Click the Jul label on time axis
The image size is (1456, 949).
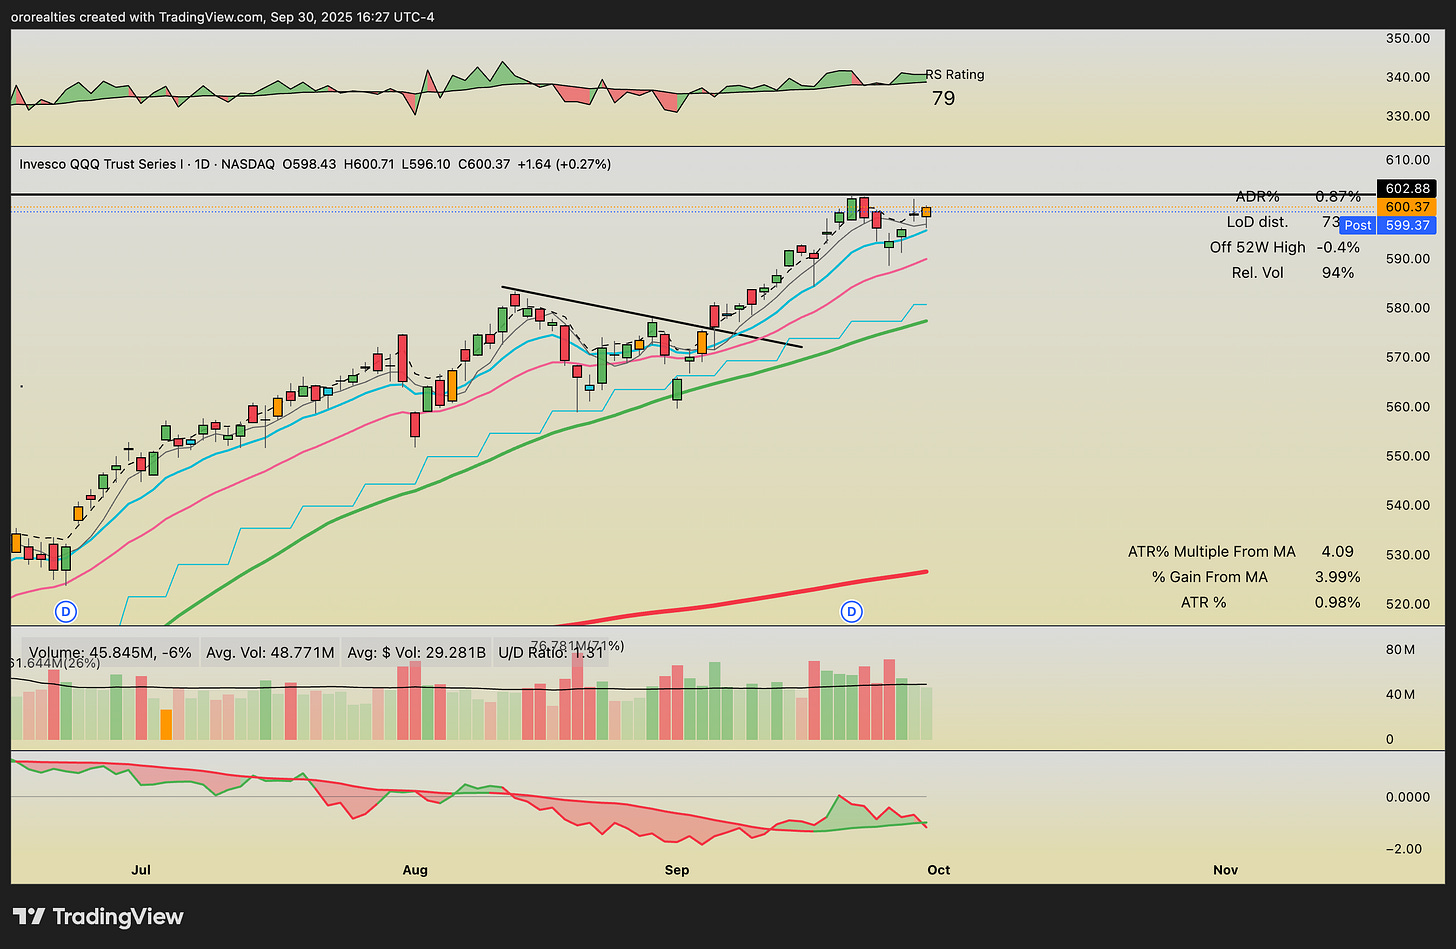[x=141, y=870]
